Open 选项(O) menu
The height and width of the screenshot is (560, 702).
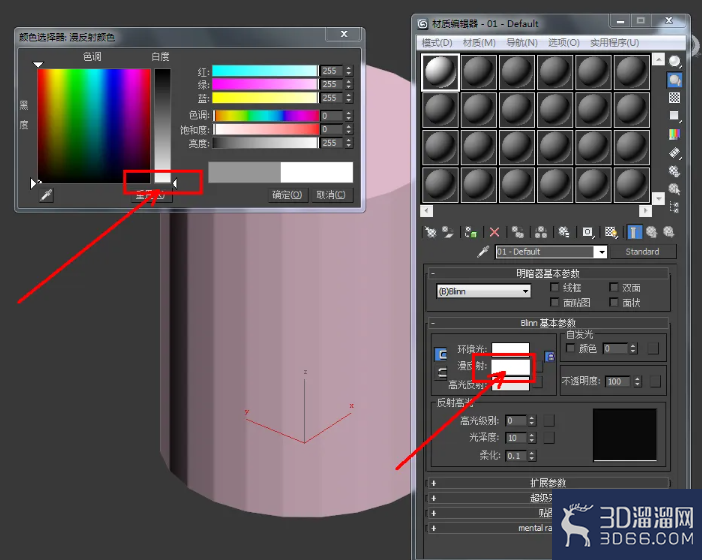point(564,43)
